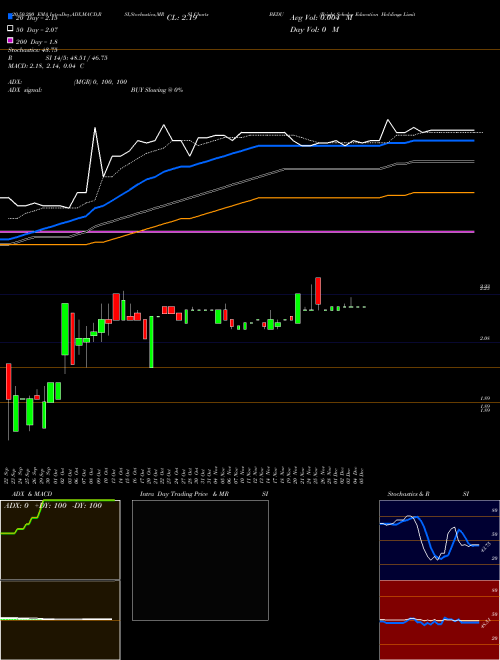Select the 'BUY Slowing @ 0%' signal text
The height and width of the screenshot is (660, 500).
[157, 90]
